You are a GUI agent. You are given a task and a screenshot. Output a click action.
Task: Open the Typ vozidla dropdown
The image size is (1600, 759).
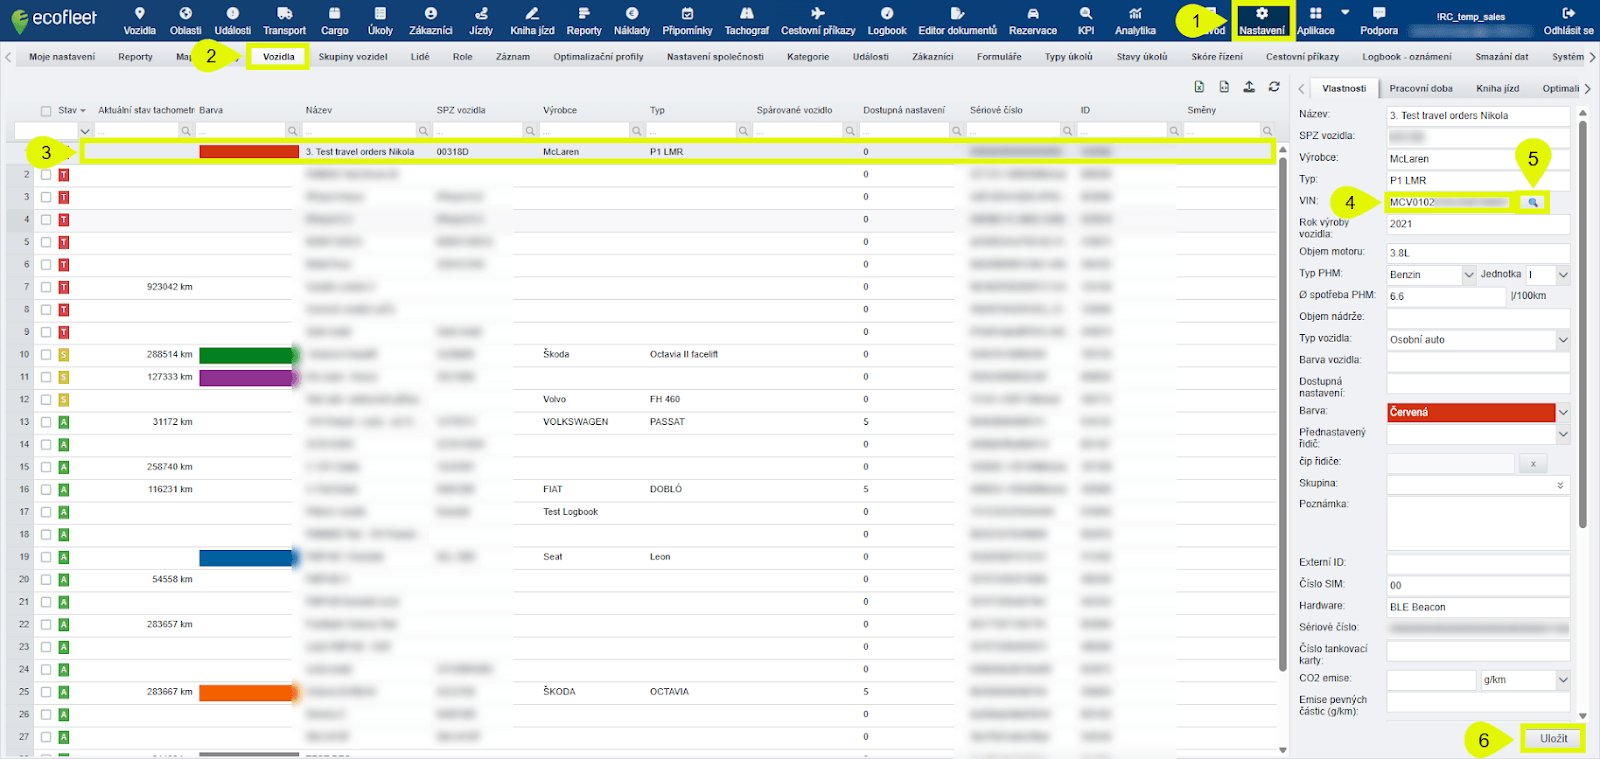tap(1562, 340)
